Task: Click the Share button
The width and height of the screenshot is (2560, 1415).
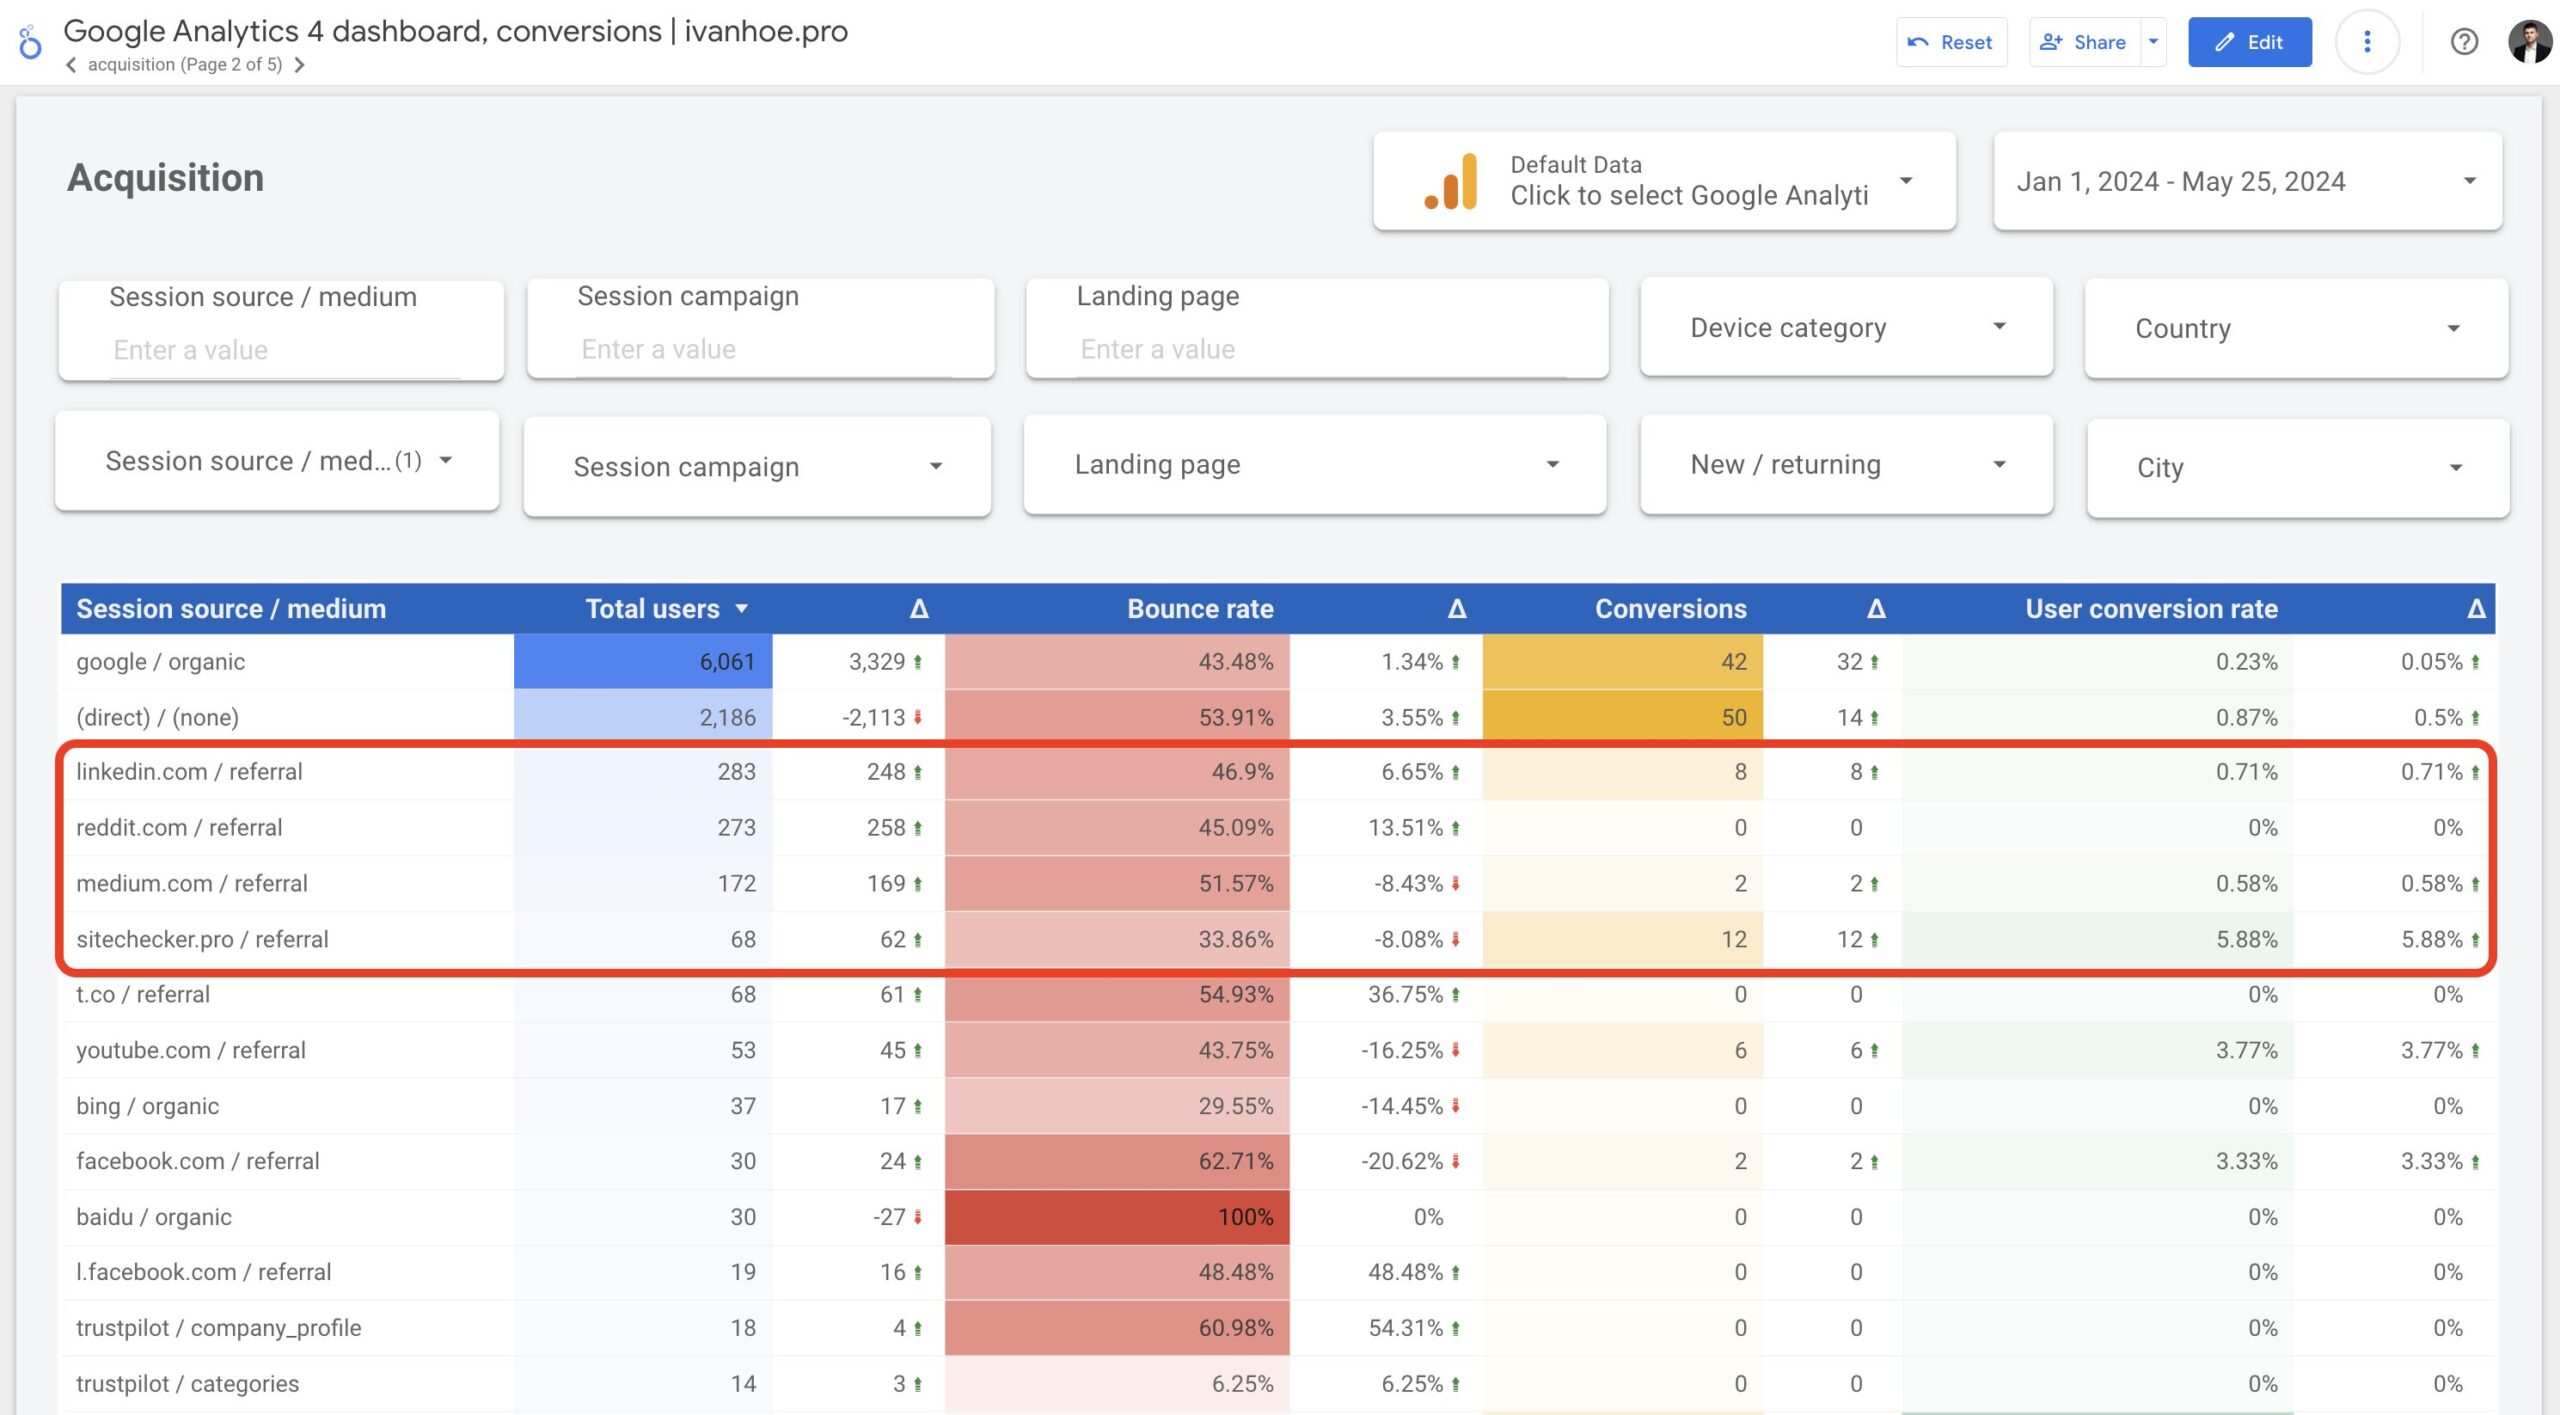Action: click(x=2085, y=42)
